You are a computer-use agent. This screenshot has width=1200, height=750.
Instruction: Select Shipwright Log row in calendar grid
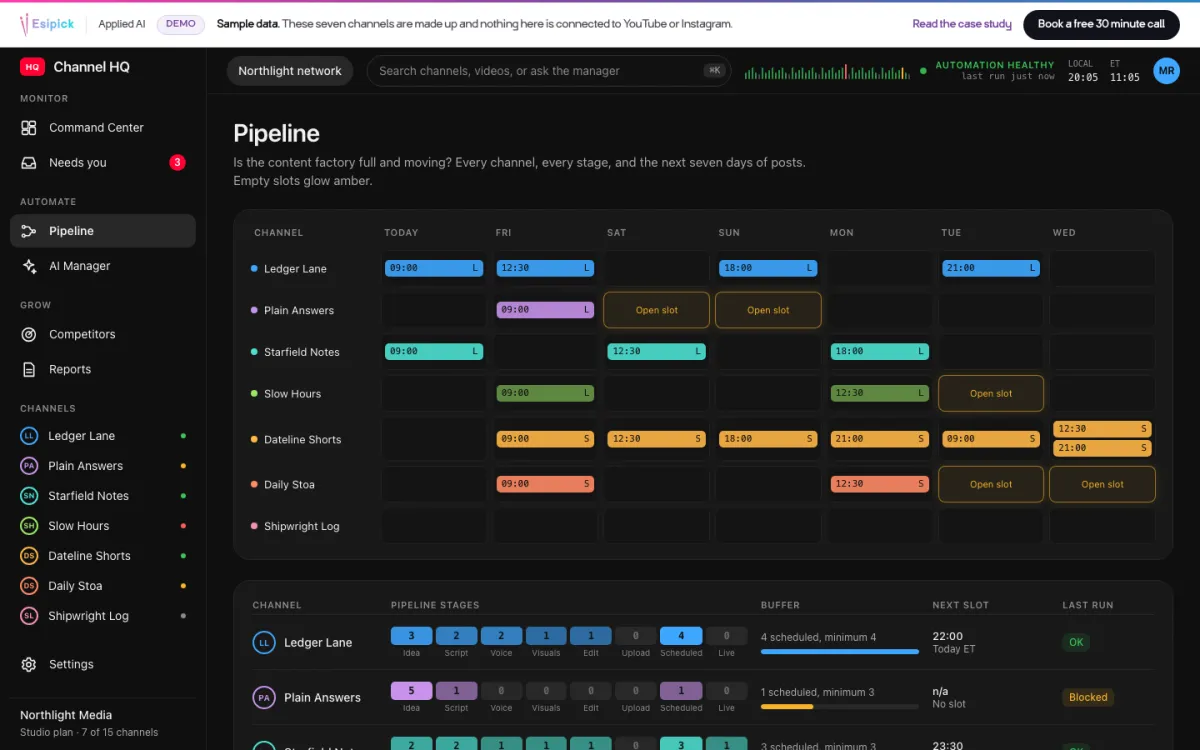click(x=702, y=527)
